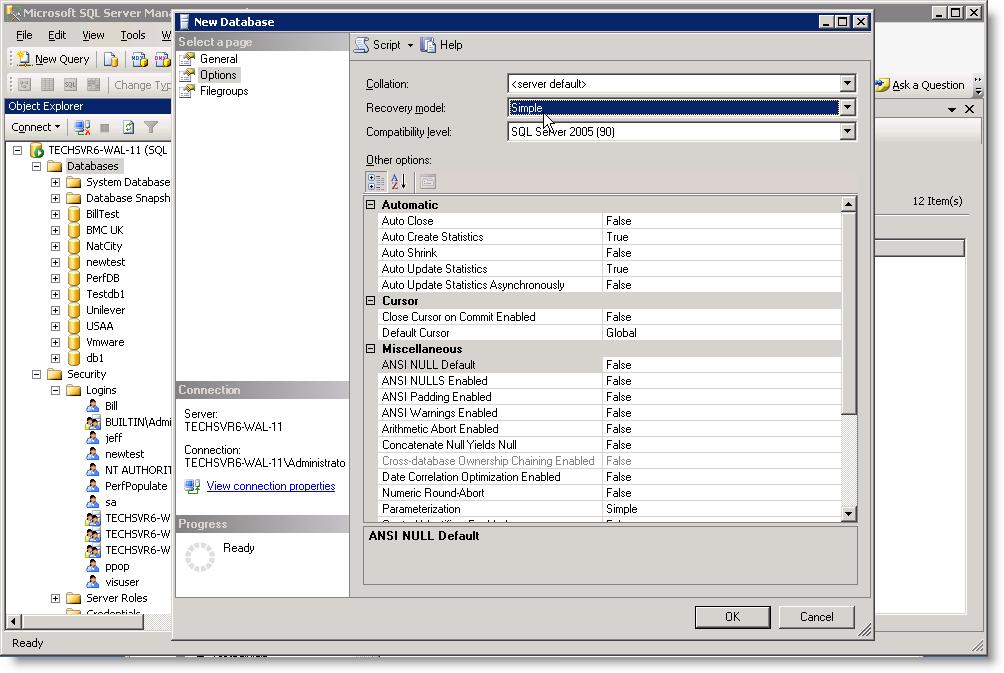Screen dimensions: 1004x673
Task: Click the Connect button in Object Explorer
Action: pos(35,127)
